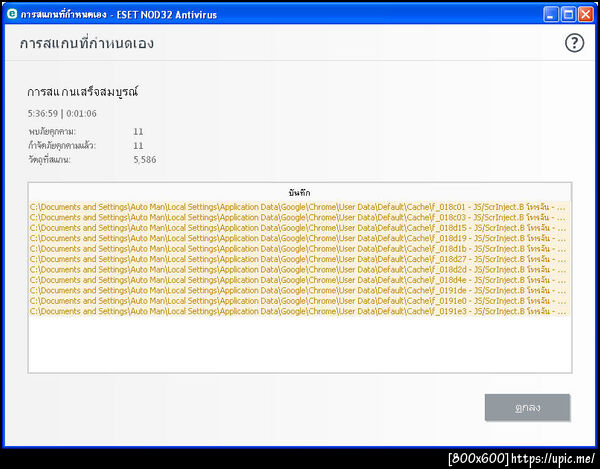
Task: Click the ESET logo in the title bar
Action: point(12,14)
